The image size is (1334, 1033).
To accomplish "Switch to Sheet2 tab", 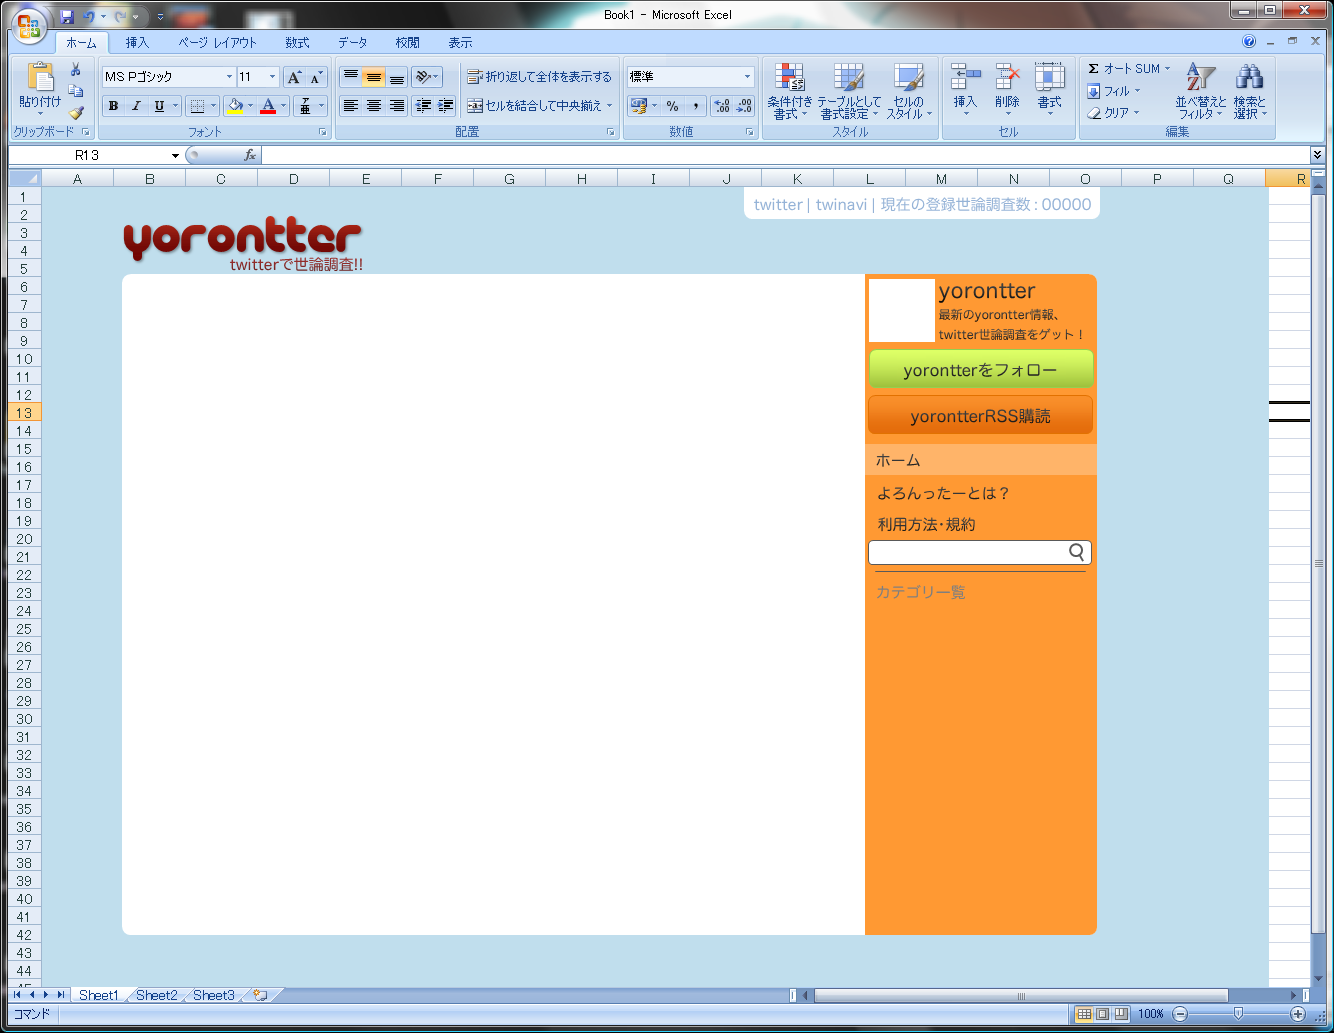I will pos(157,995).
